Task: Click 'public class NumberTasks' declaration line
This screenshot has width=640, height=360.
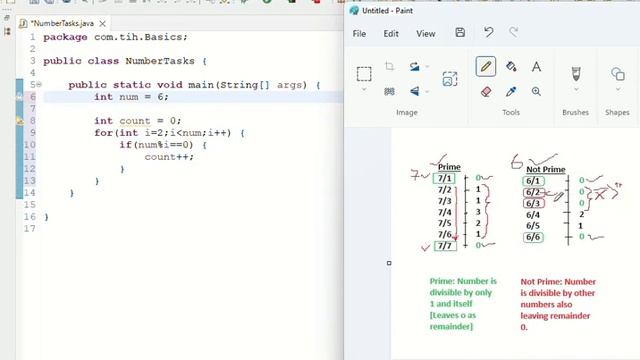Action: [125, 61]
